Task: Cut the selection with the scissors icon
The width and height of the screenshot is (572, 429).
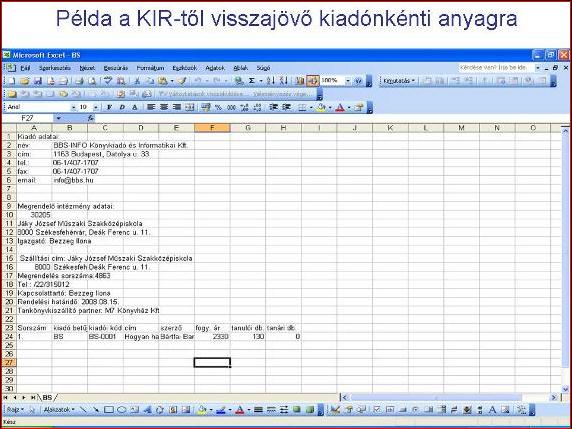Action: click(137, 81)
